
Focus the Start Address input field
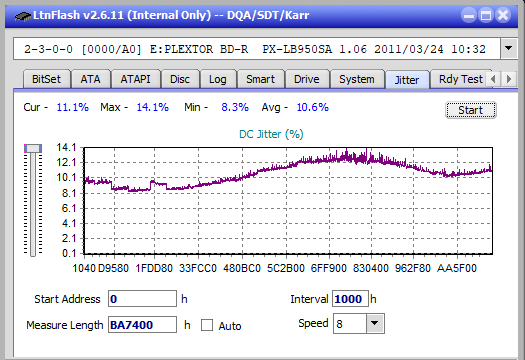pyautogui.click(x=142, y=299)
